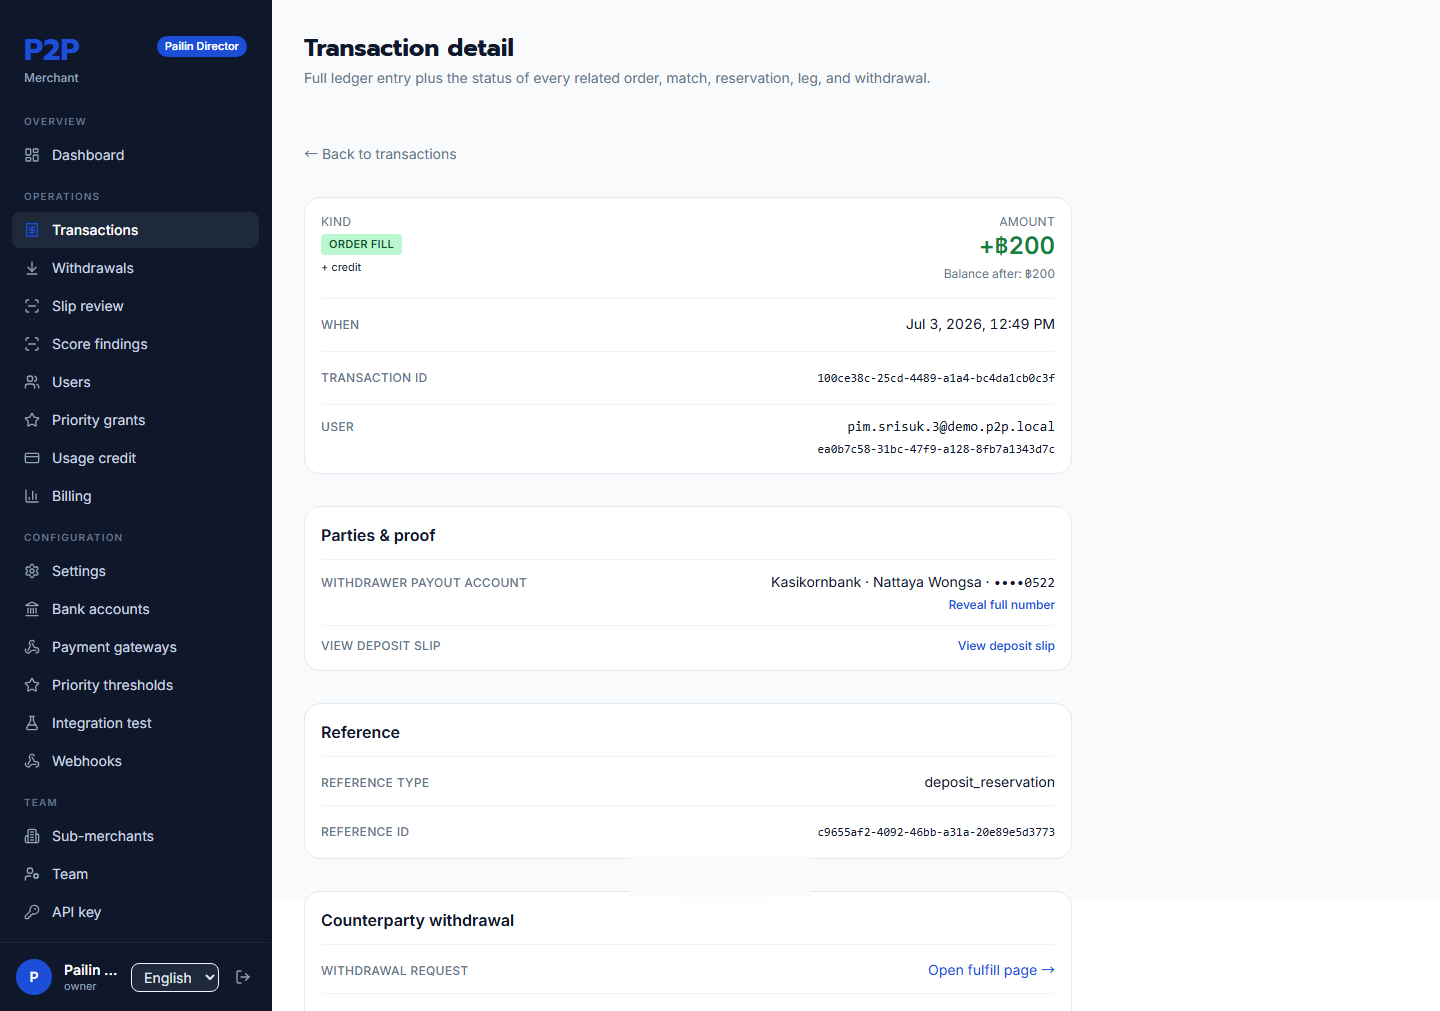Click the Bank accounts building icon
Screen dimensions: 1440x1011
32,609
